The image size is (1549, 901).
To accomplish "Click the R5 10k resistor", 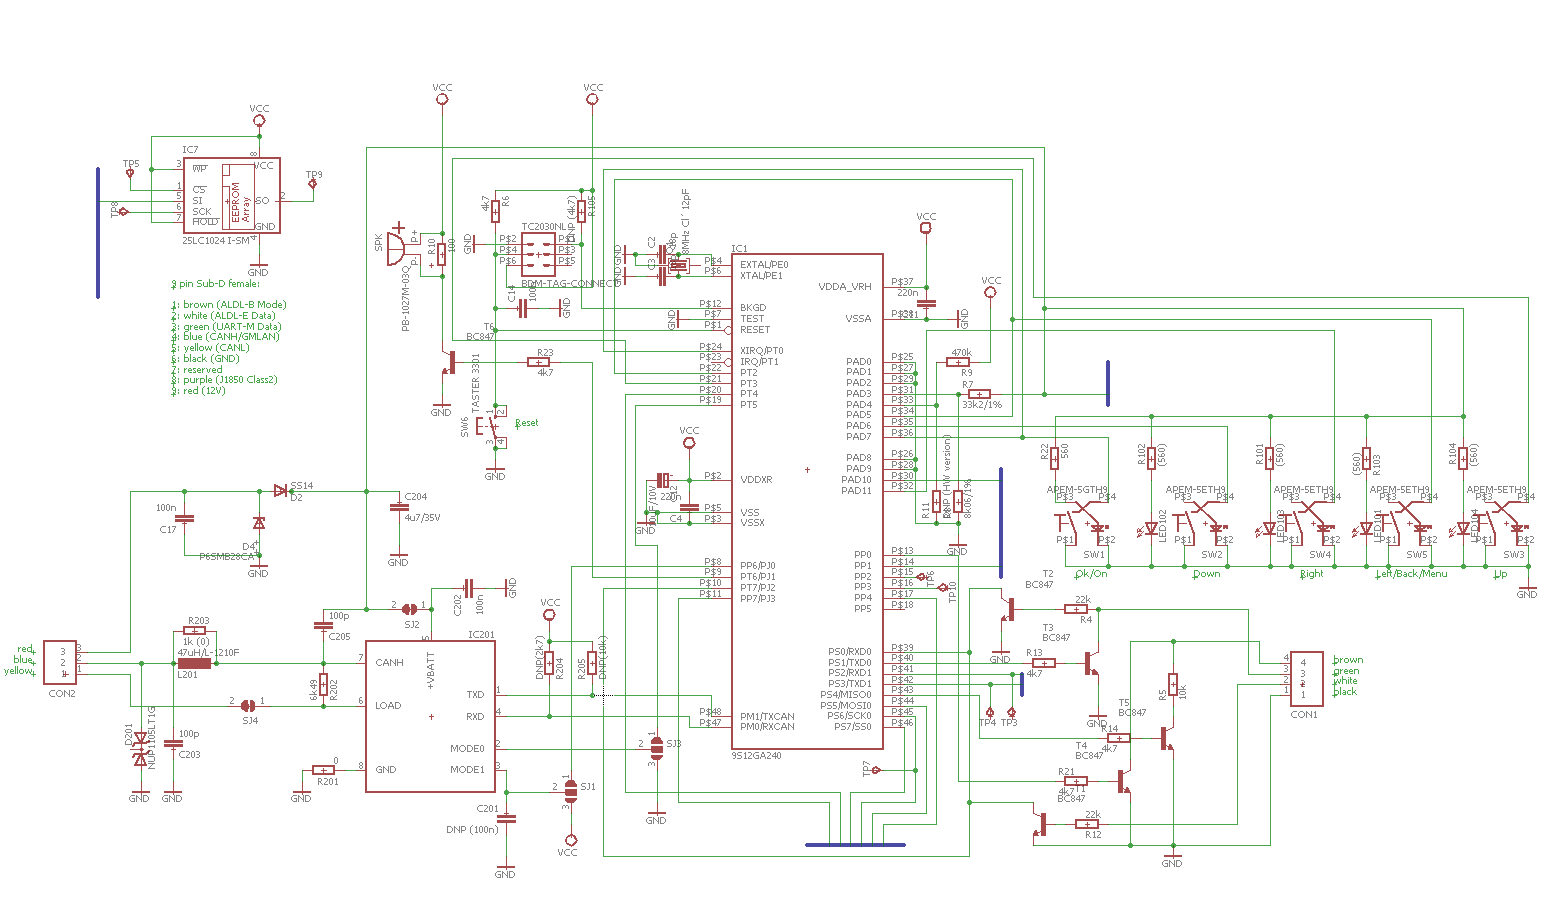I will tap(1173, 685).
